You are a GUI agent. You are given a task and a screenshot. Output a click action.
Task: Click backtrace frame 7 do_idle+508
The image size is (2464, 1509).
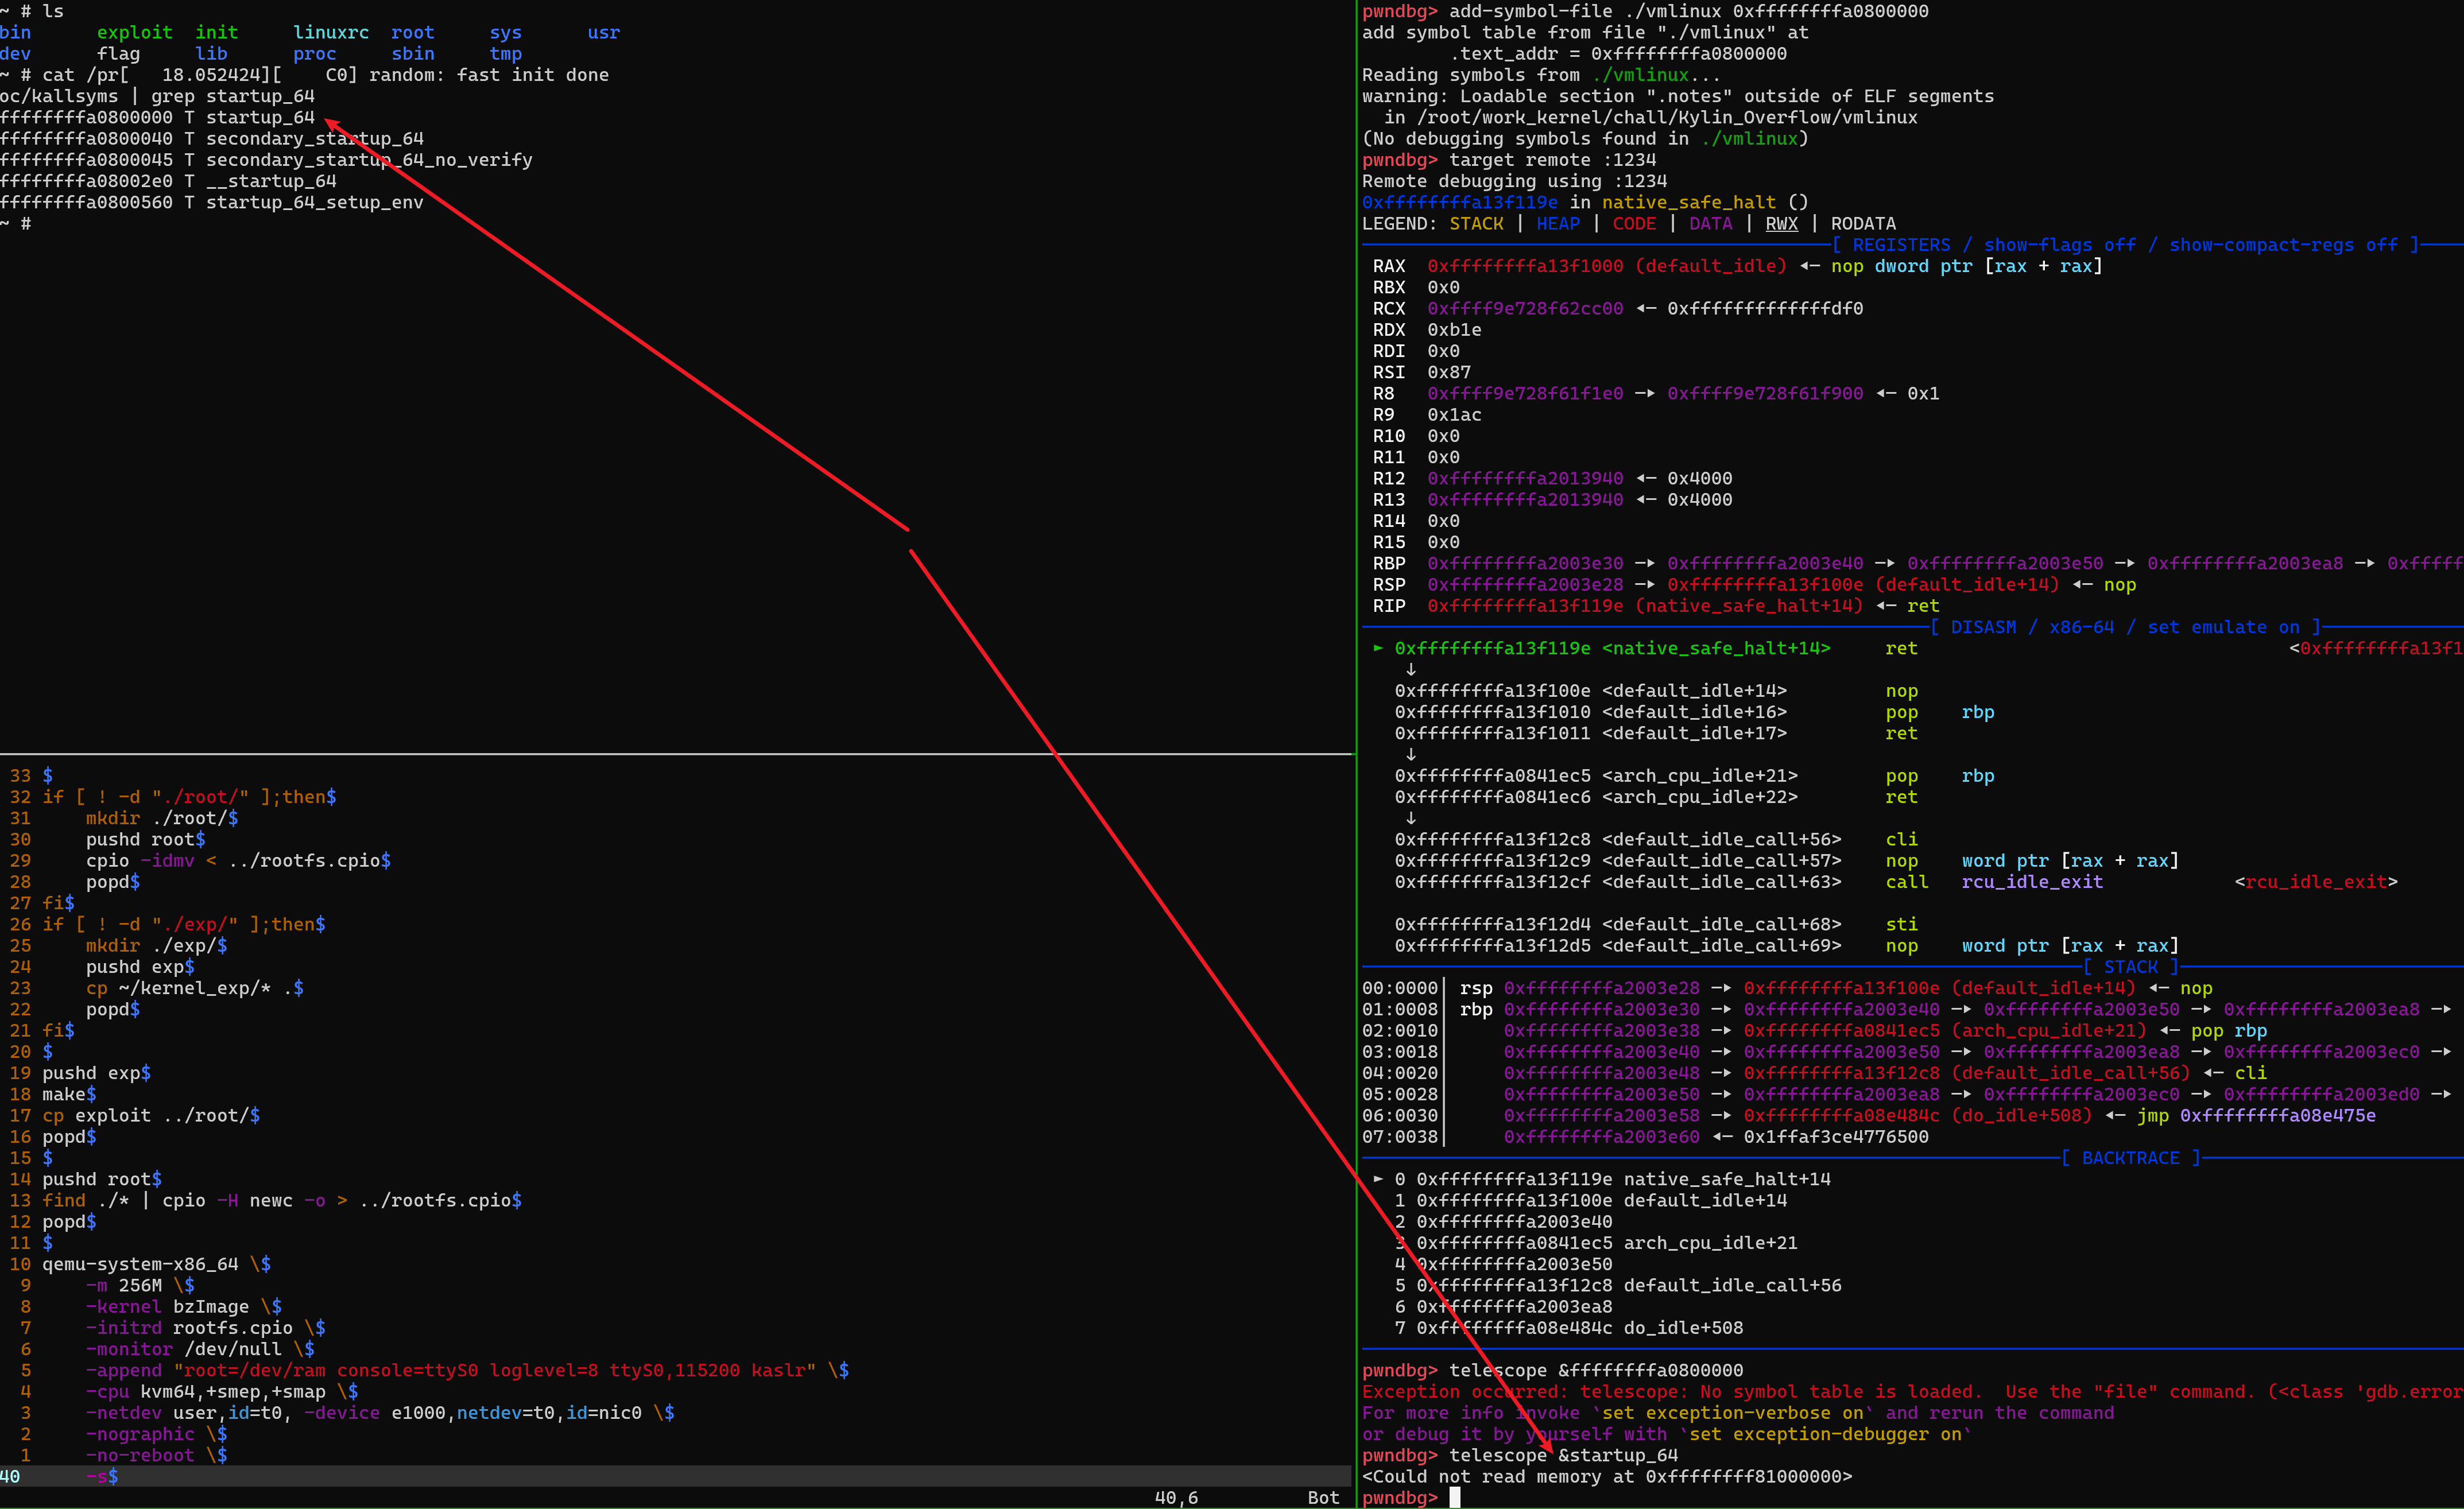[x=1568, y=1328]
